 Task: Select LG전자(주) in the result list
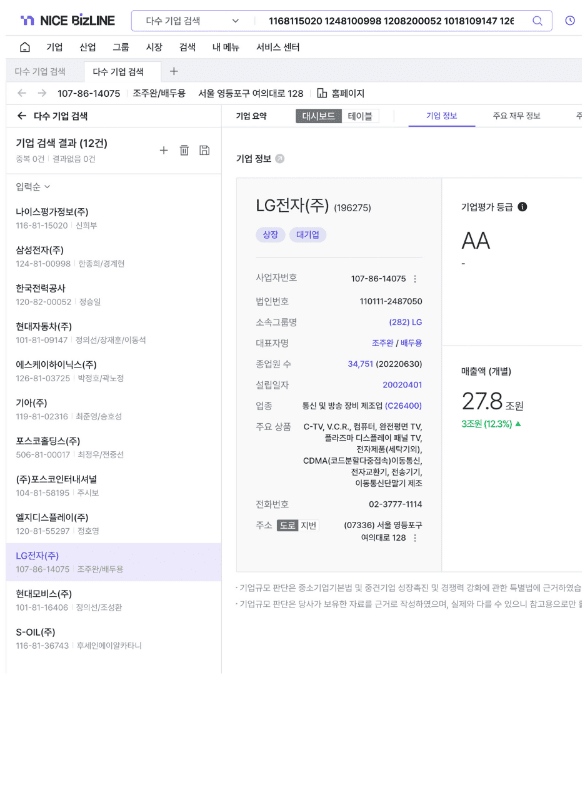click(x=113, y=562)
